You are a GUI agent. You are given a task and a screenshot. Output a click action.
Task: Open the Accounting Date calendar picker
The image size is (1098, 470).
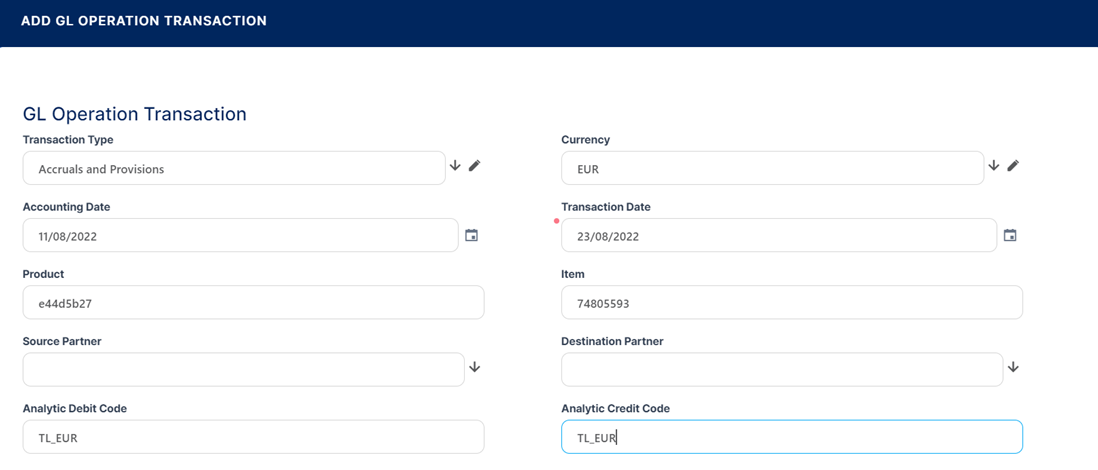[x=472, y=236]
